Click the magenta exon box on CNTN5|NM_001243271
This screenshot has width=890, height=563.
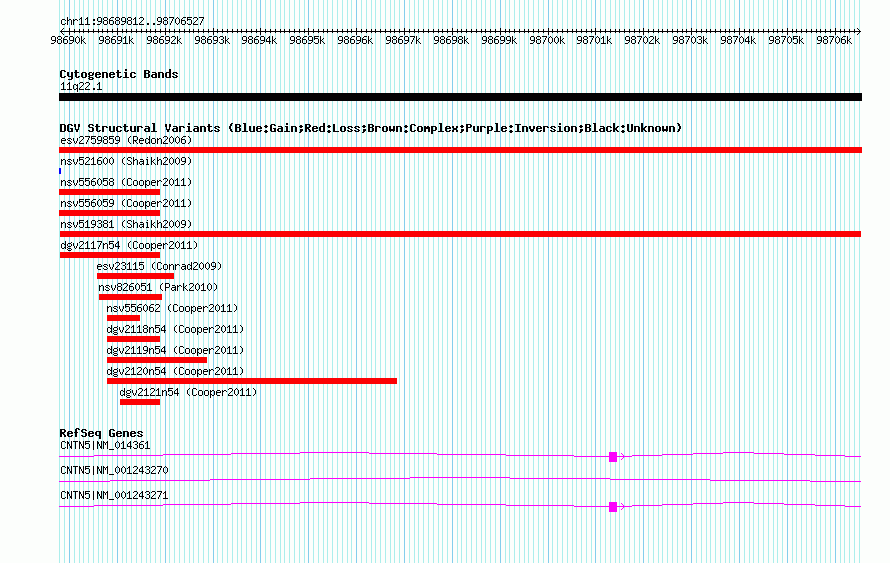click(613, 507)
